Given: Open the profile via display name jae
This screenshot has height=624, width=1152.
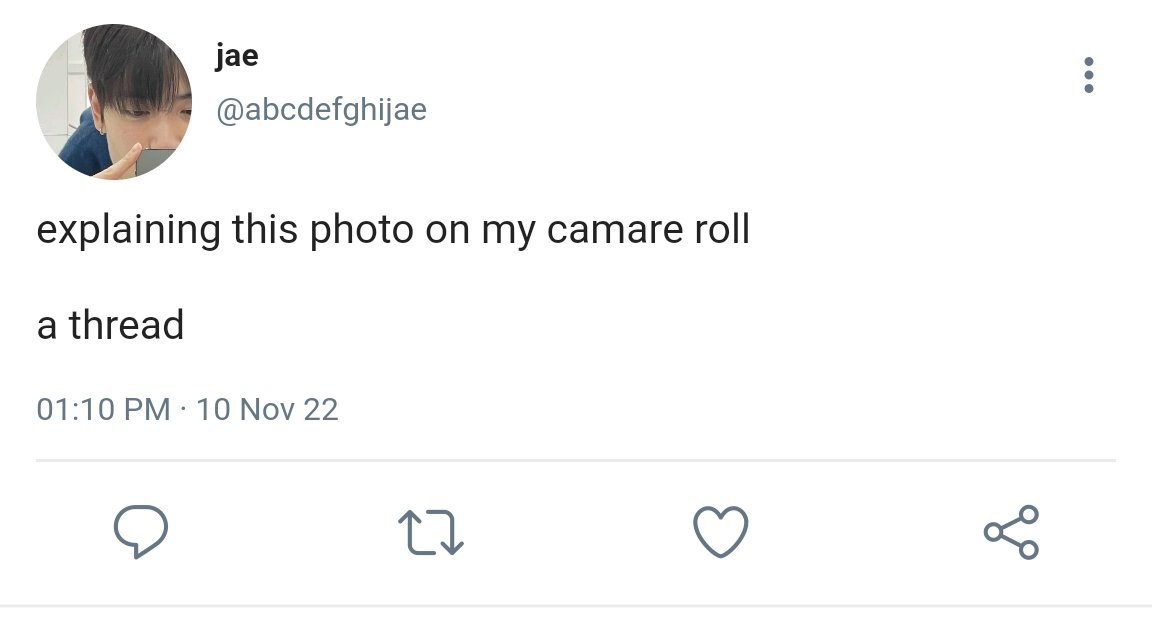Looking at the screenshot, I should [x=237, y=56].
